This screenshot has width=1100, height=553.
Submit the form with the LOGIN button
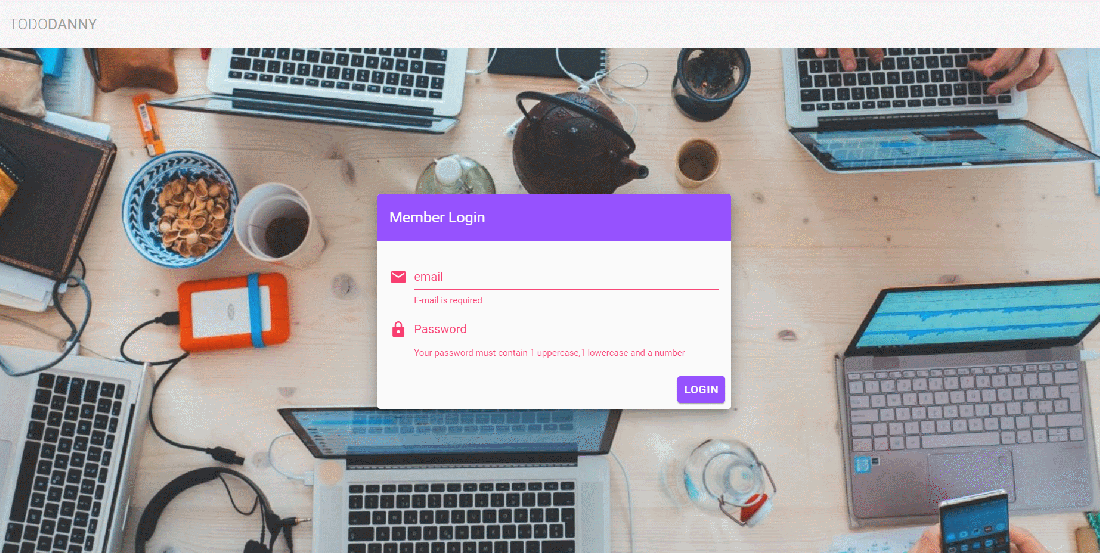tap(701, 389)
